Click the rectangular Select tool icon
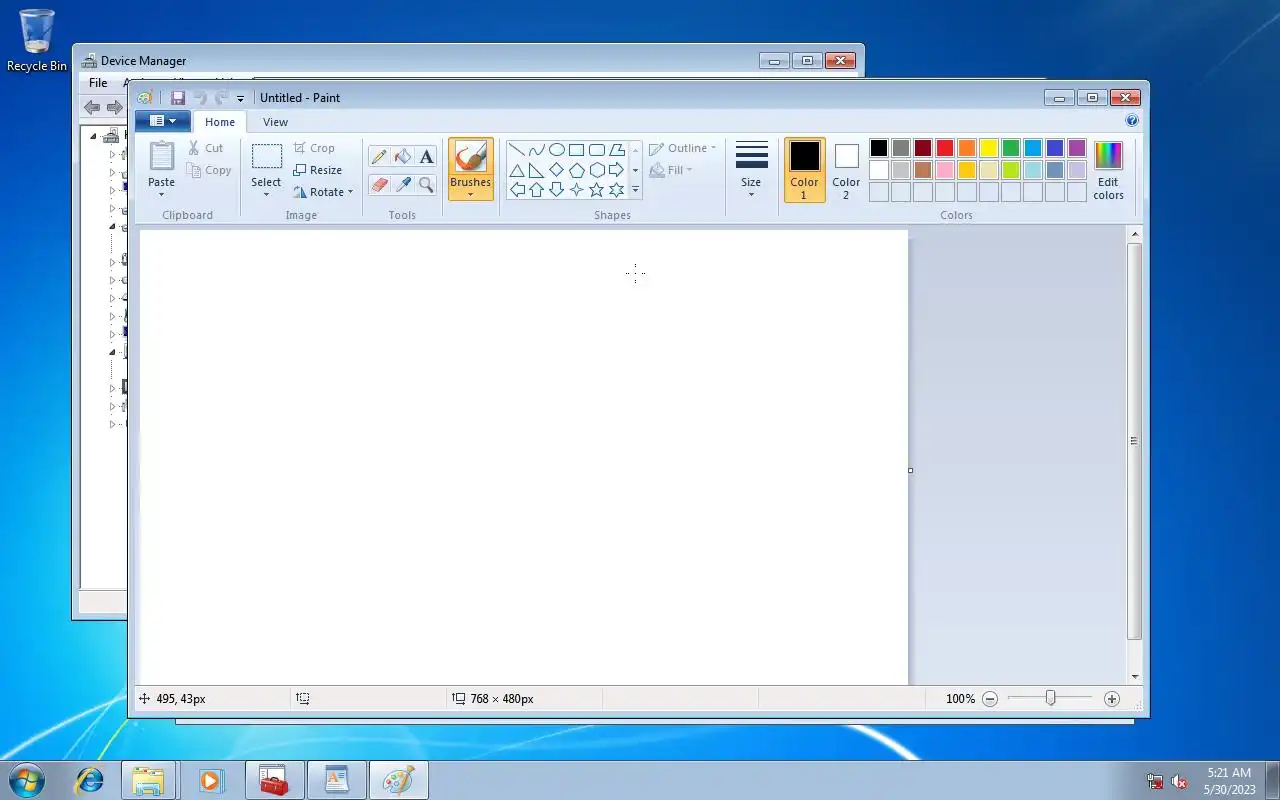The height and width of the screenshot is (800, 1280). point(266,156)
